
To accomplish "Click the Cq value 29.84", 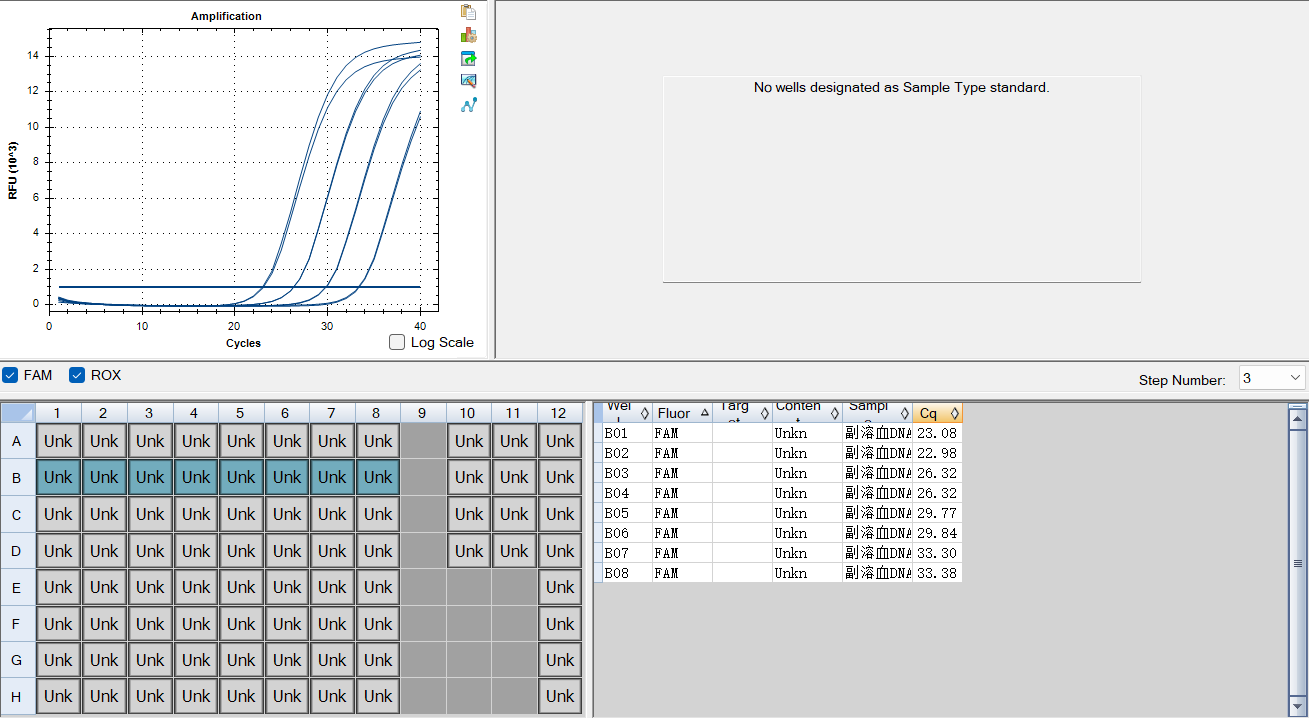I will point(937,533).
